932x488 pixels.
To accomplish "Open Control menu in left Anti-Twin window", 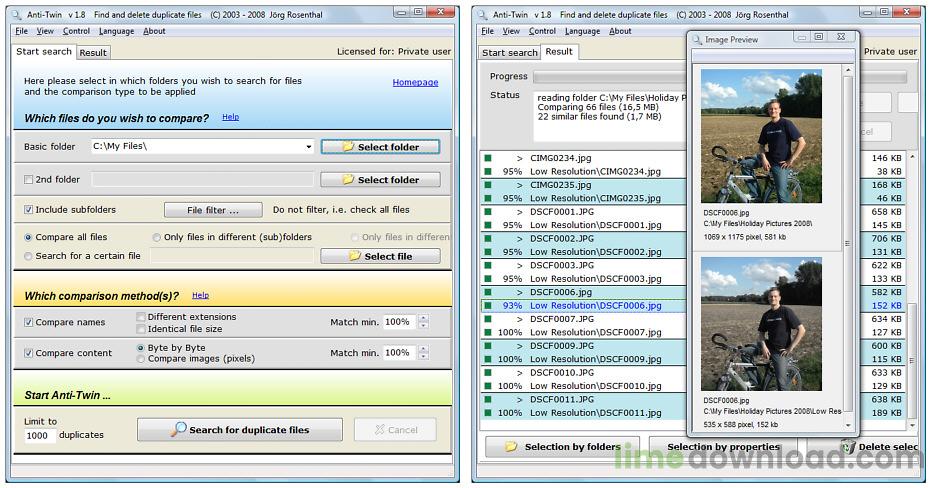I will pyautogui.click(x=77, y=31).
